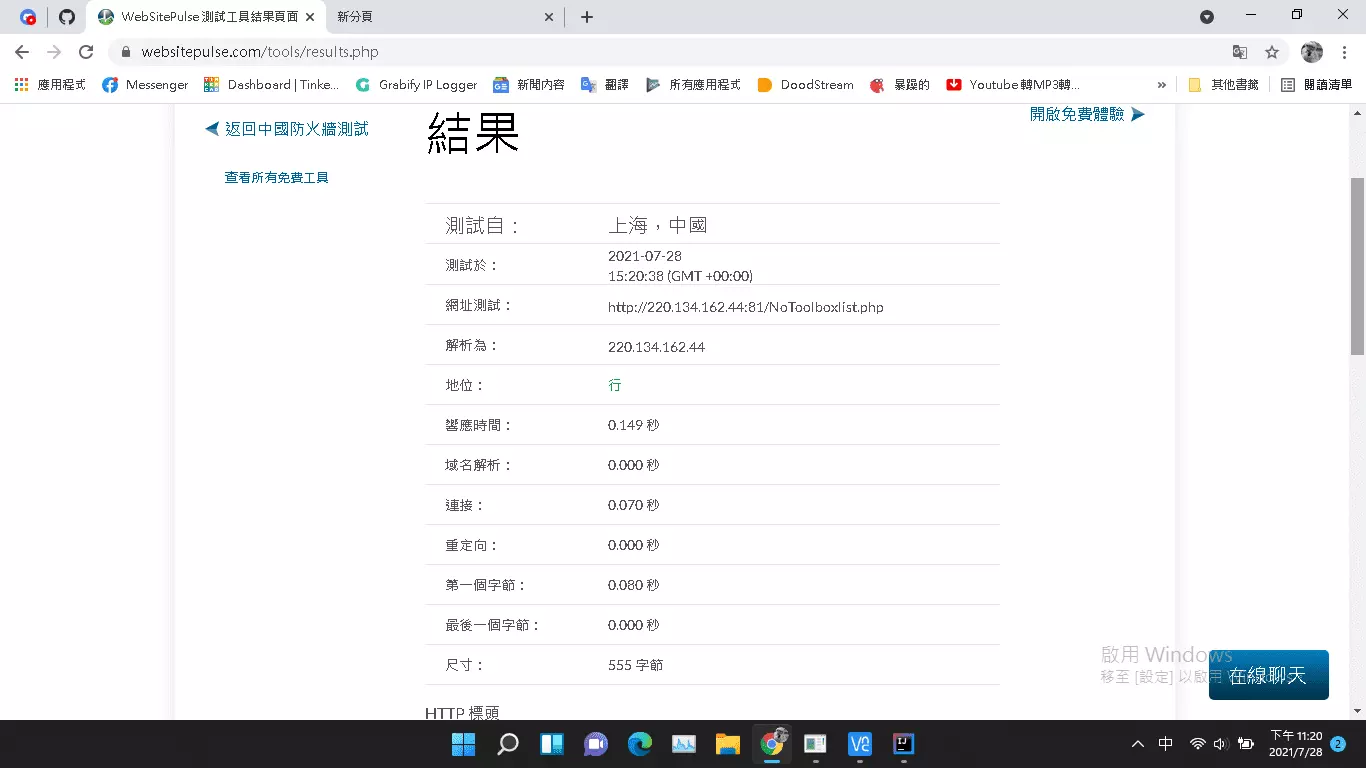The height and width of the screenshot is (768, 1366).
Task: Expand hidden bookmarks overflow chevron
Action: (1162, 85)
